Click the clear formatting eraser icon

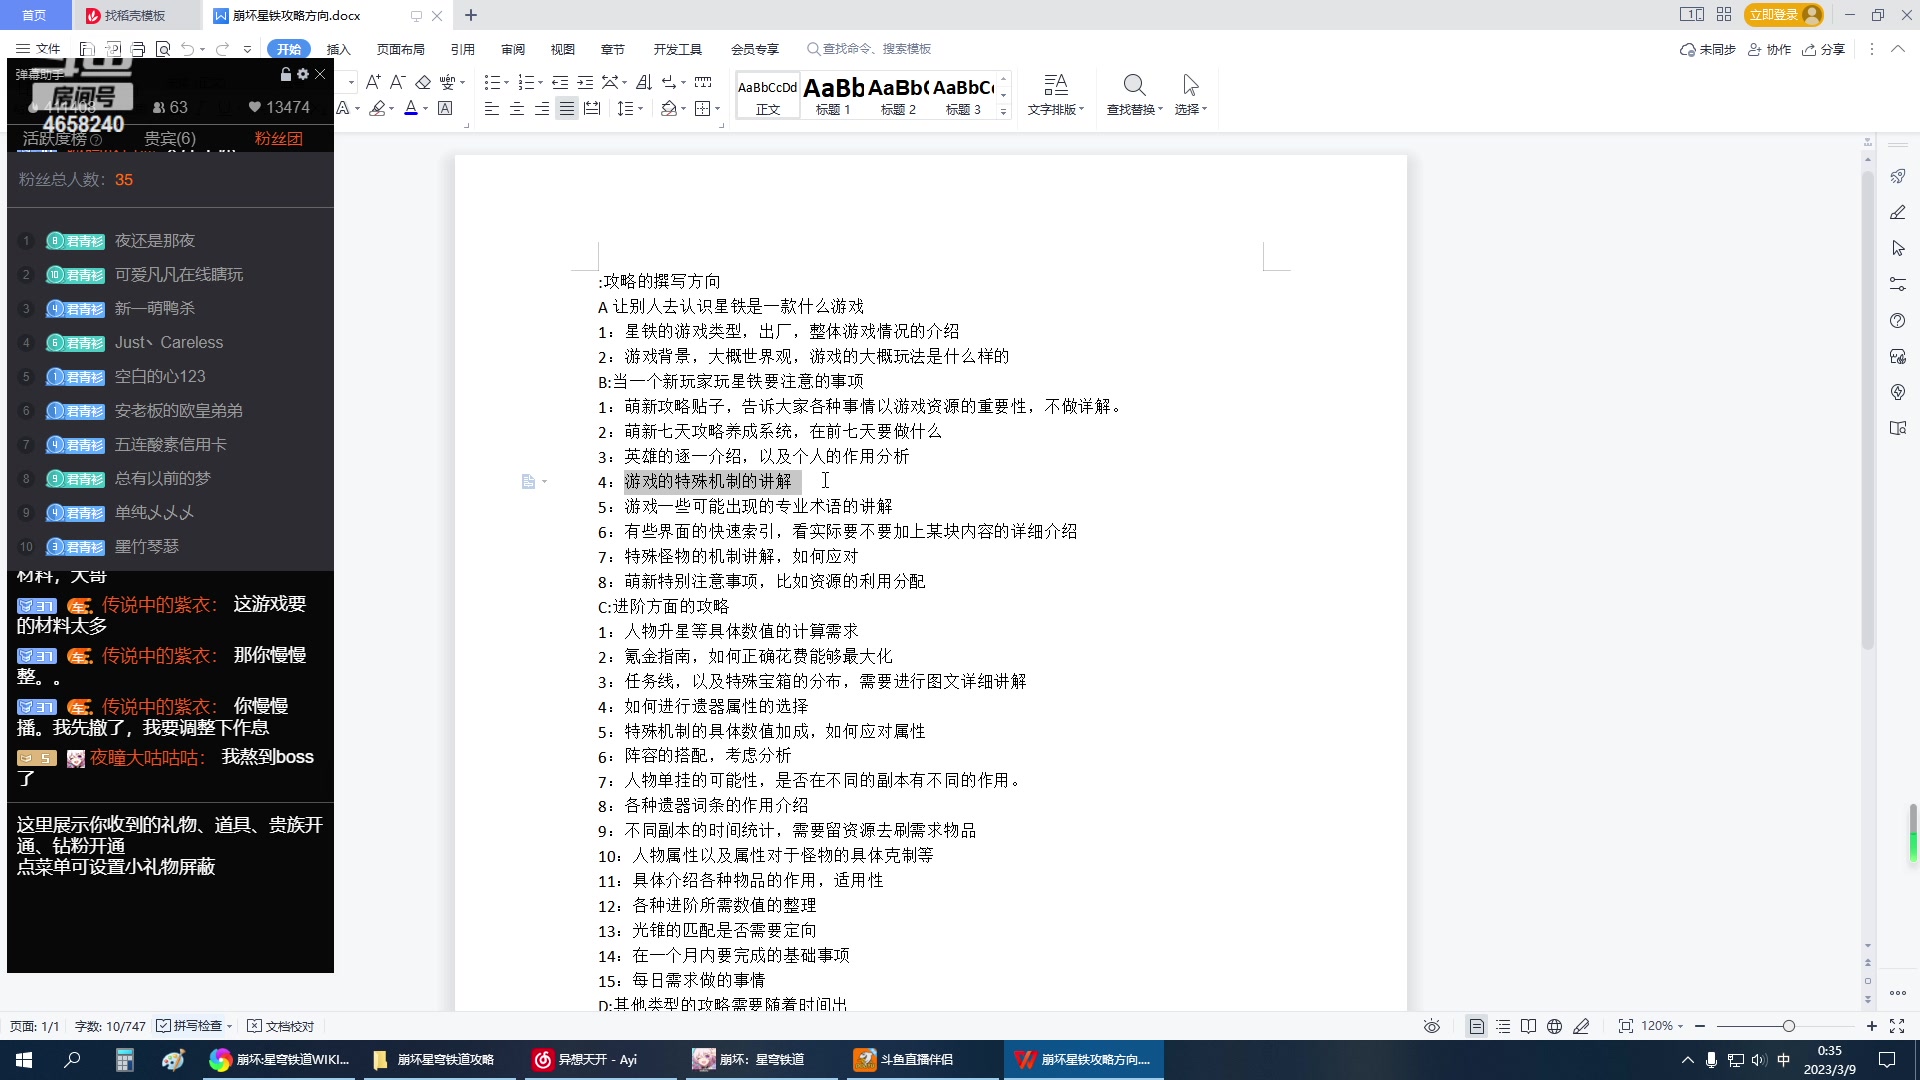(424, 84)
